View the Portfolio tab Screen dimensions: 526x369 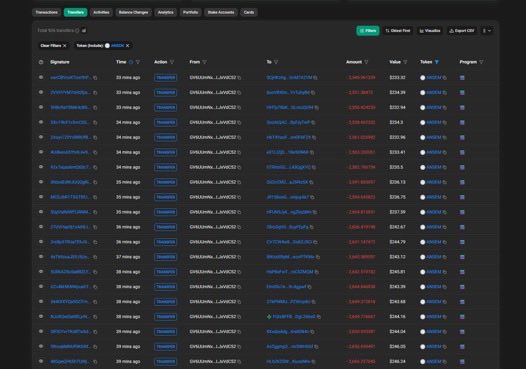point(191,12)
